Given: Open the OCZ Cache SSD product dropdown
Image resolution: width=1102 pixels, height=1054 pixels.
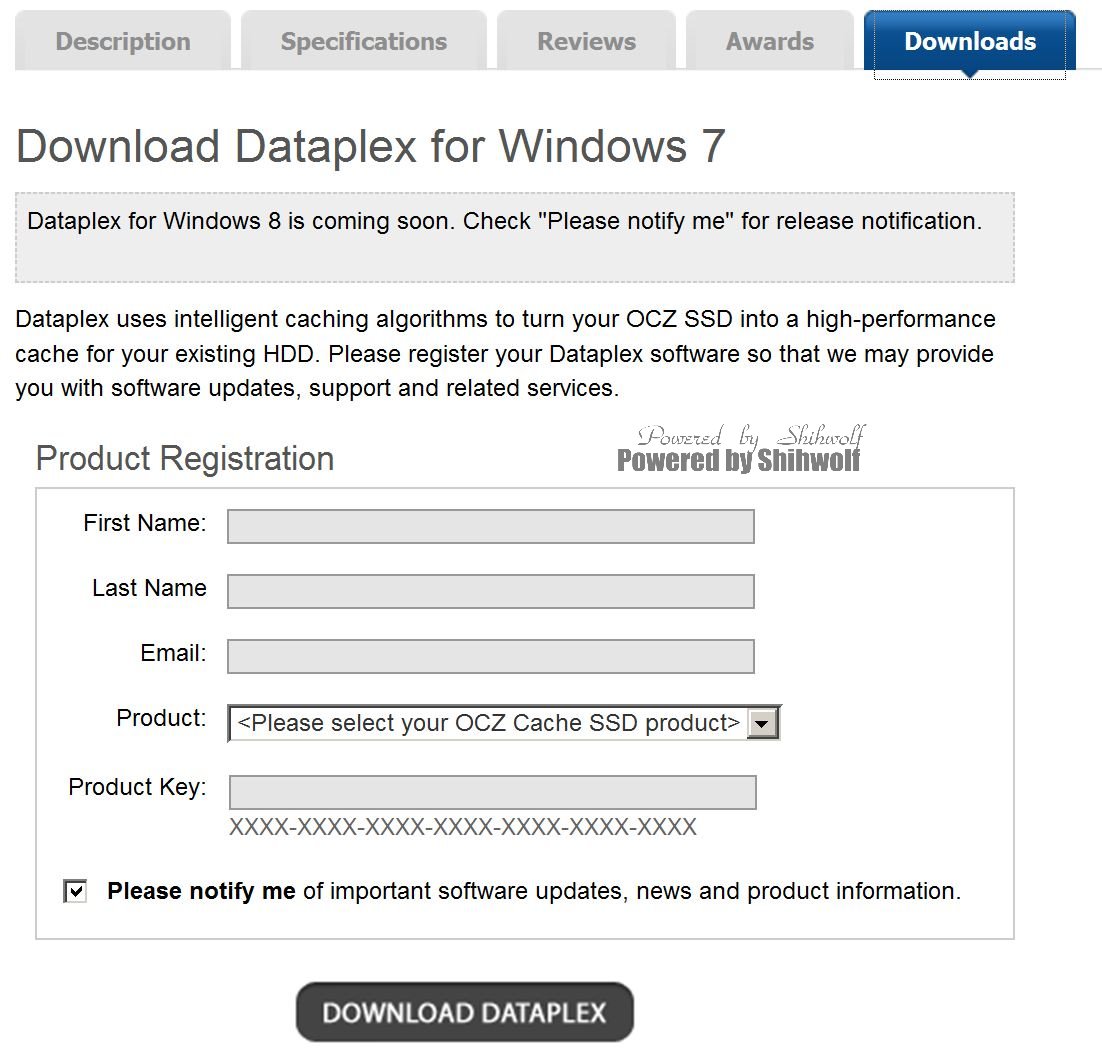Looking at the screenshot, I should point(504,723).
